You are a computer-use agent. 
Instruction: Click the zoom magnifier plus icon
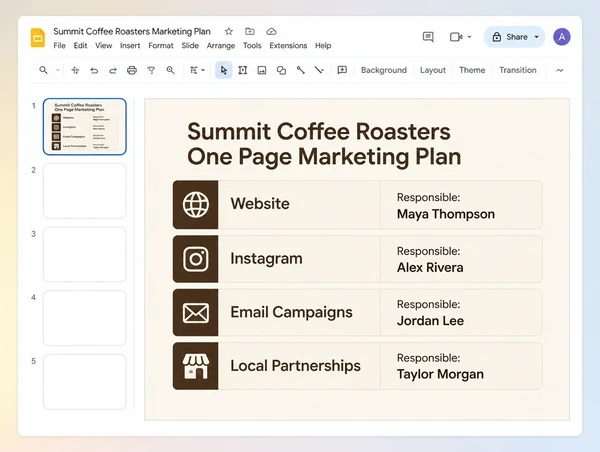[170, 70]
